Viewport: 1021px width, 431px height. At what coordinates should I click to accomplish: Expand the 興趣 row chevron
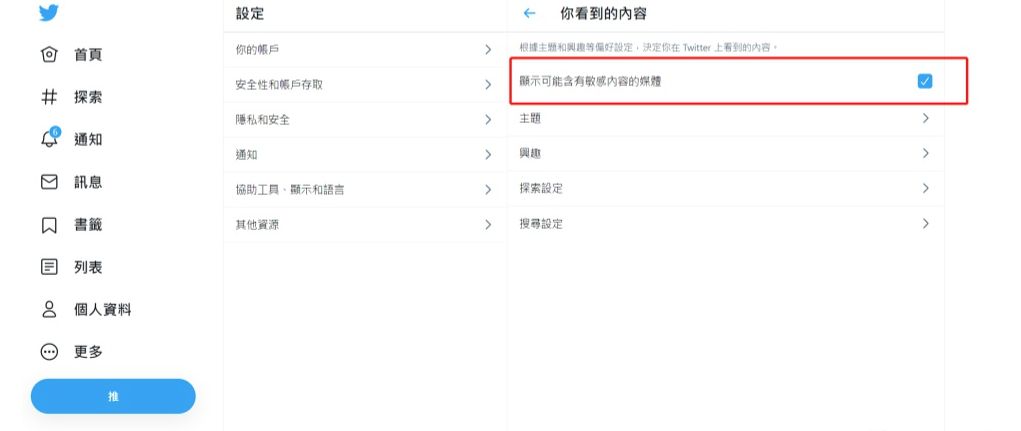pyautogui.click(x=925, y=153)
